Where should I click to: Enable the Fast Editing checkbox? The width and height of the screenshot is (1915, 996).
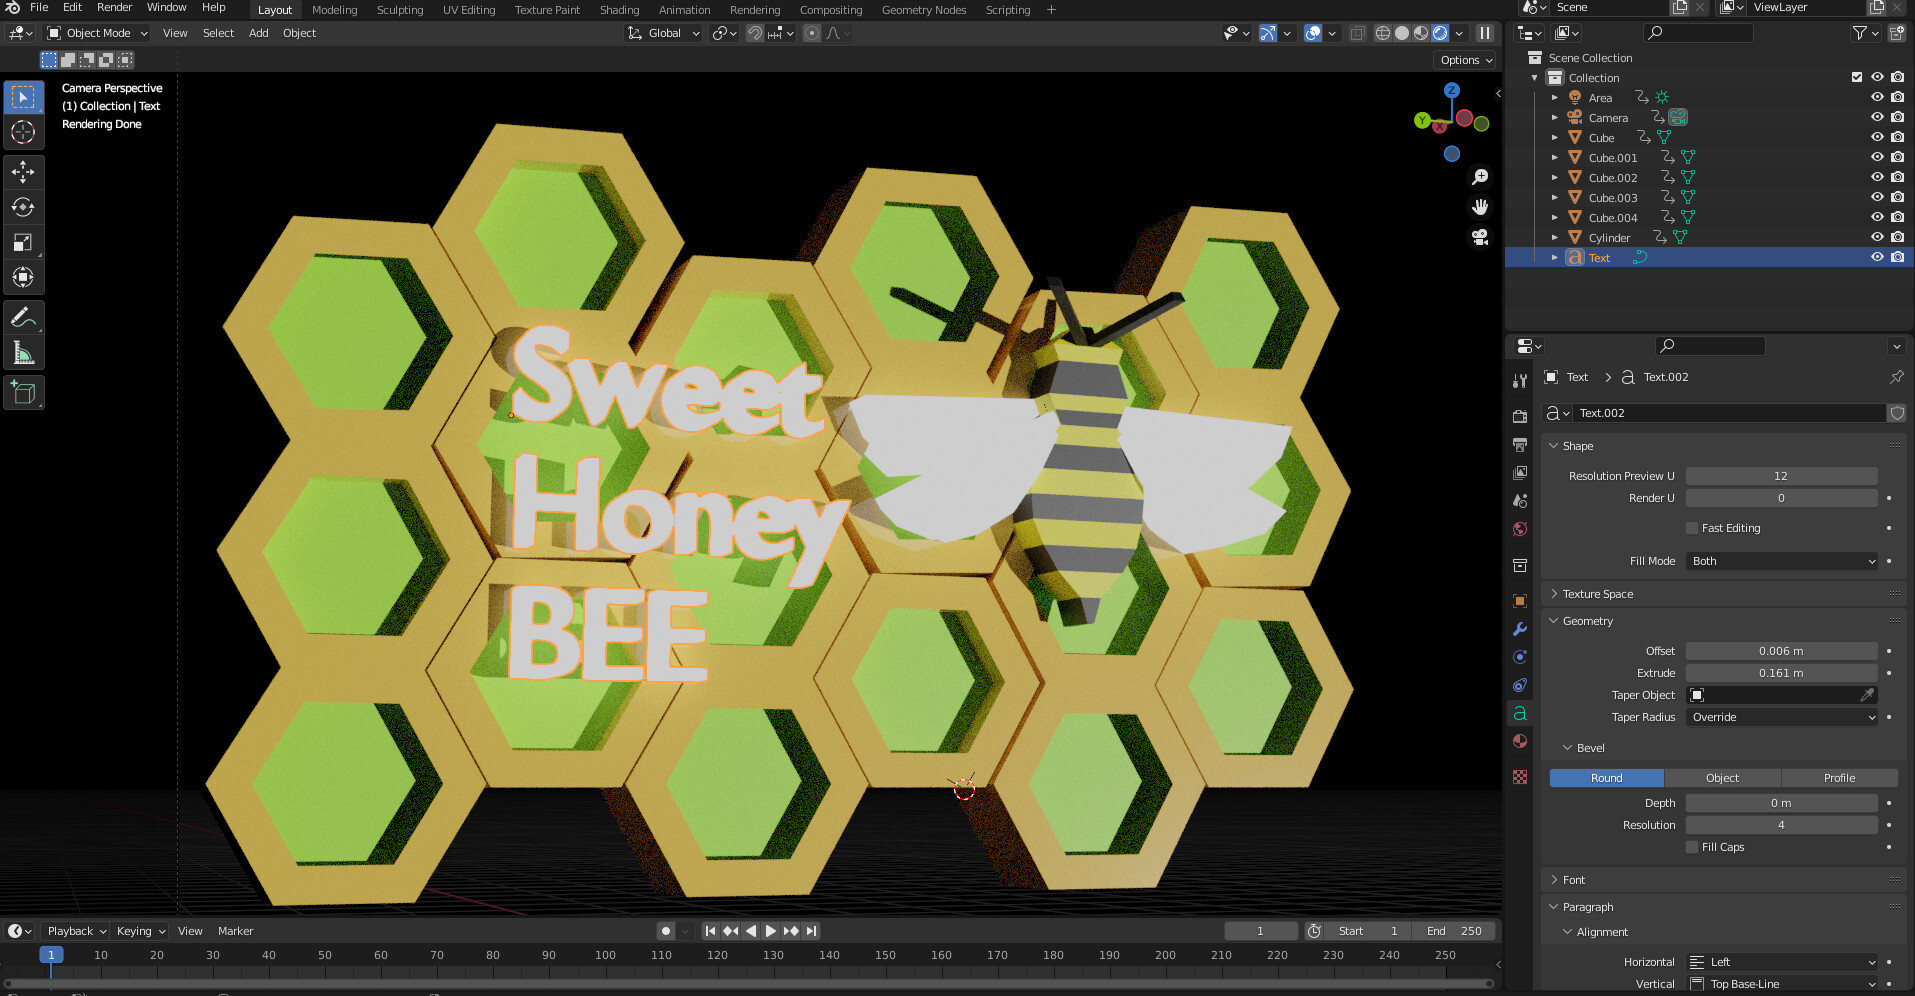[1690, 528]
